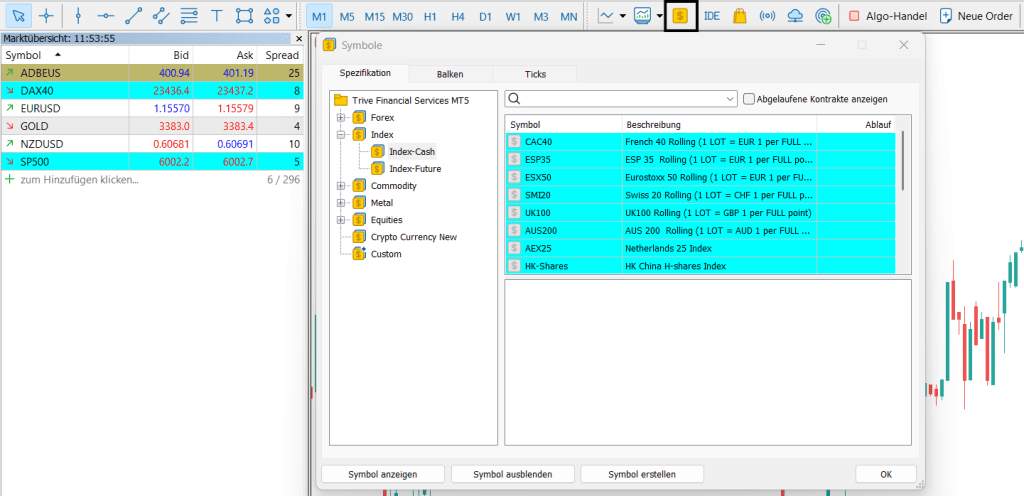
Task: Switch to the Balken tab
Action: point(451,74)
